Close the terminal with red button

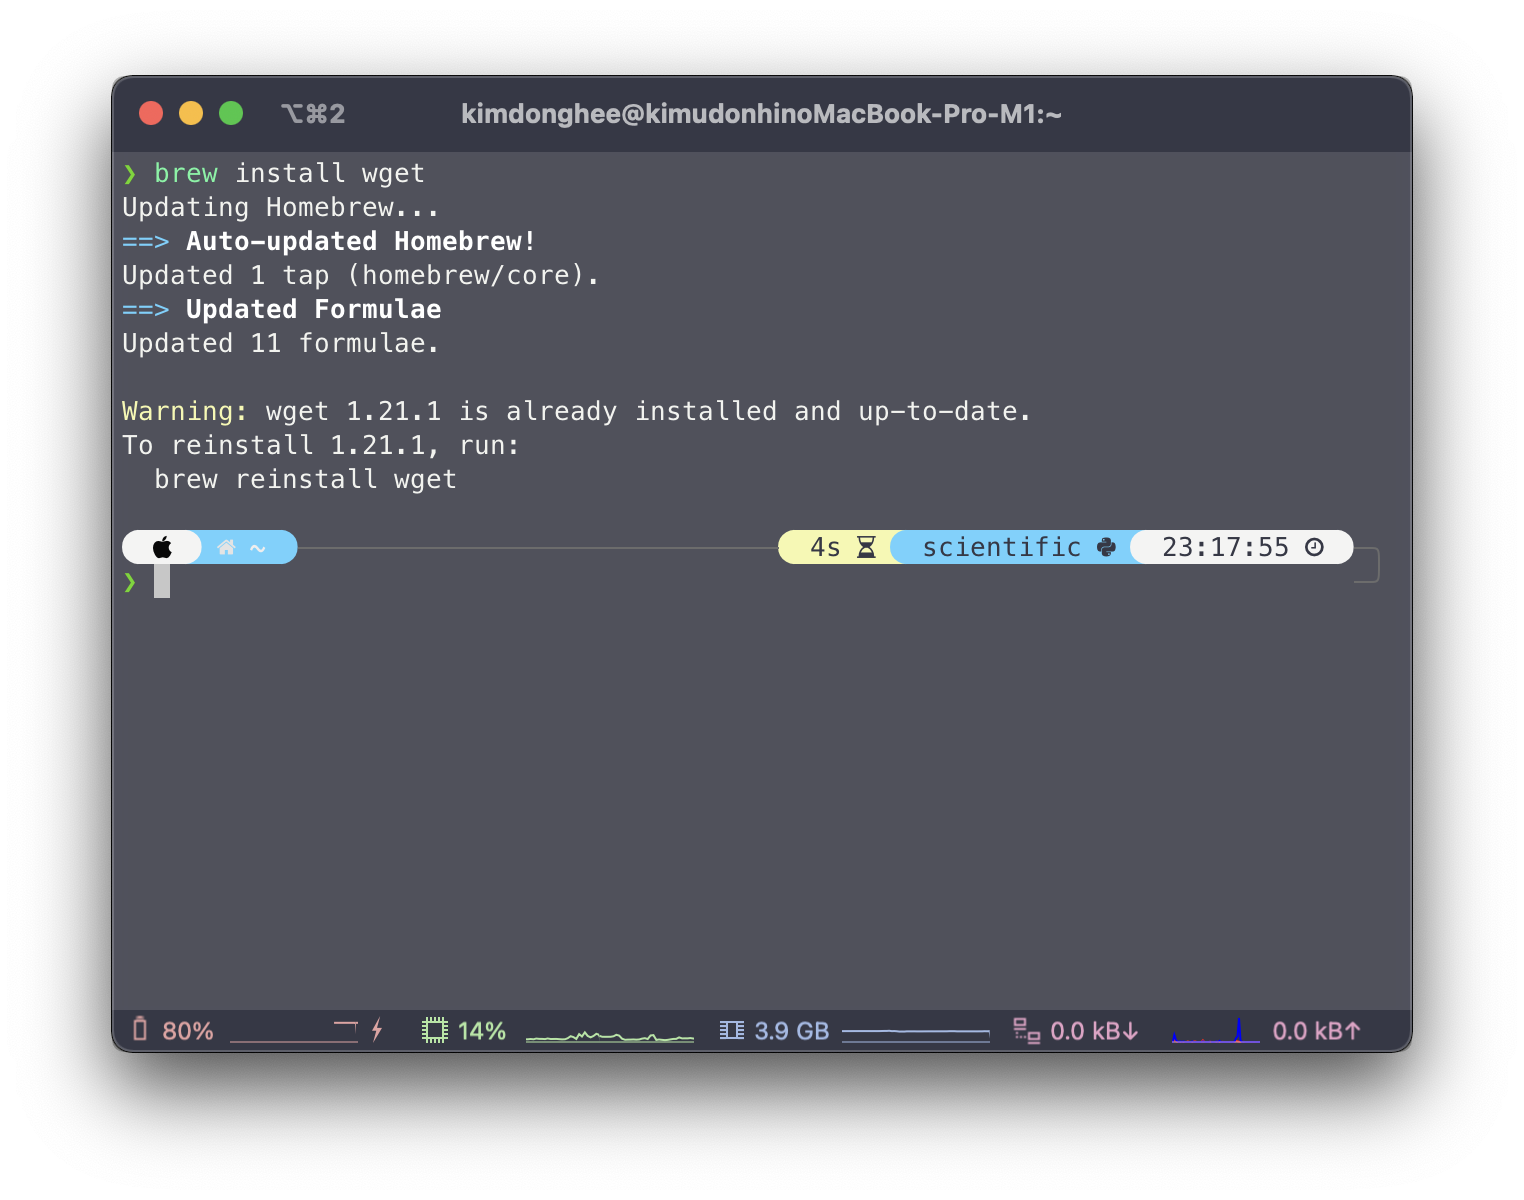151,113
